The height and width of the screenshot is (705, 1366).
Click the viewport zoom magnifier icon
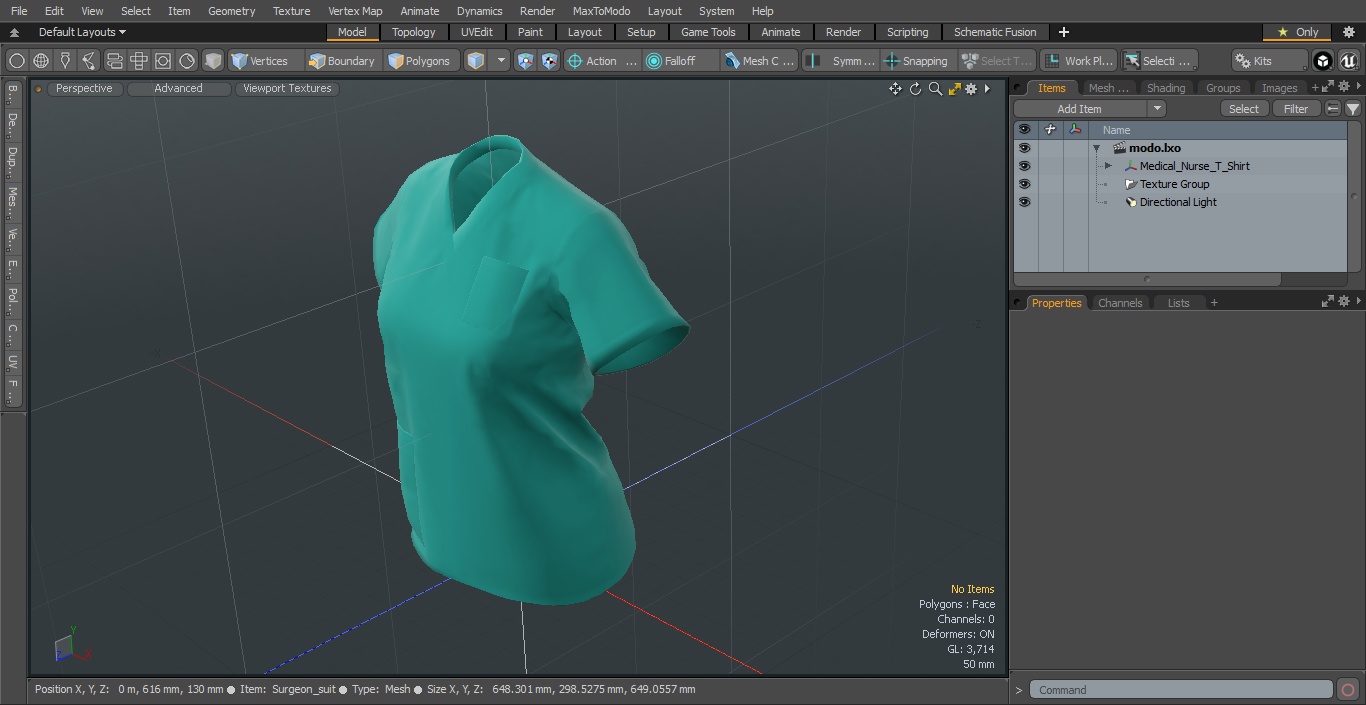tap(935, 89)
